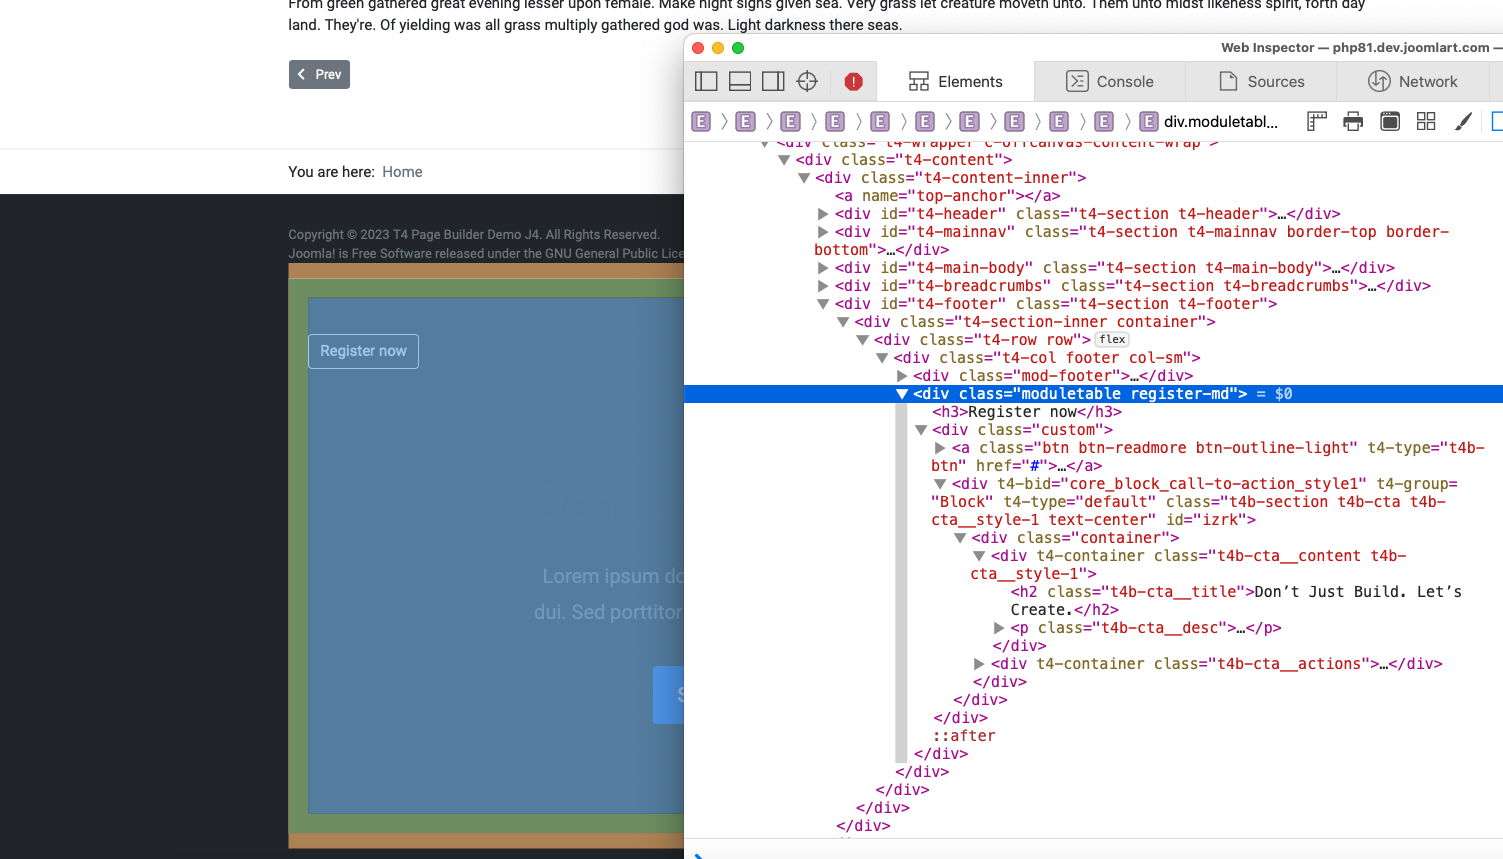
Task: Open the Network tab
Action: pos(1412,81)
